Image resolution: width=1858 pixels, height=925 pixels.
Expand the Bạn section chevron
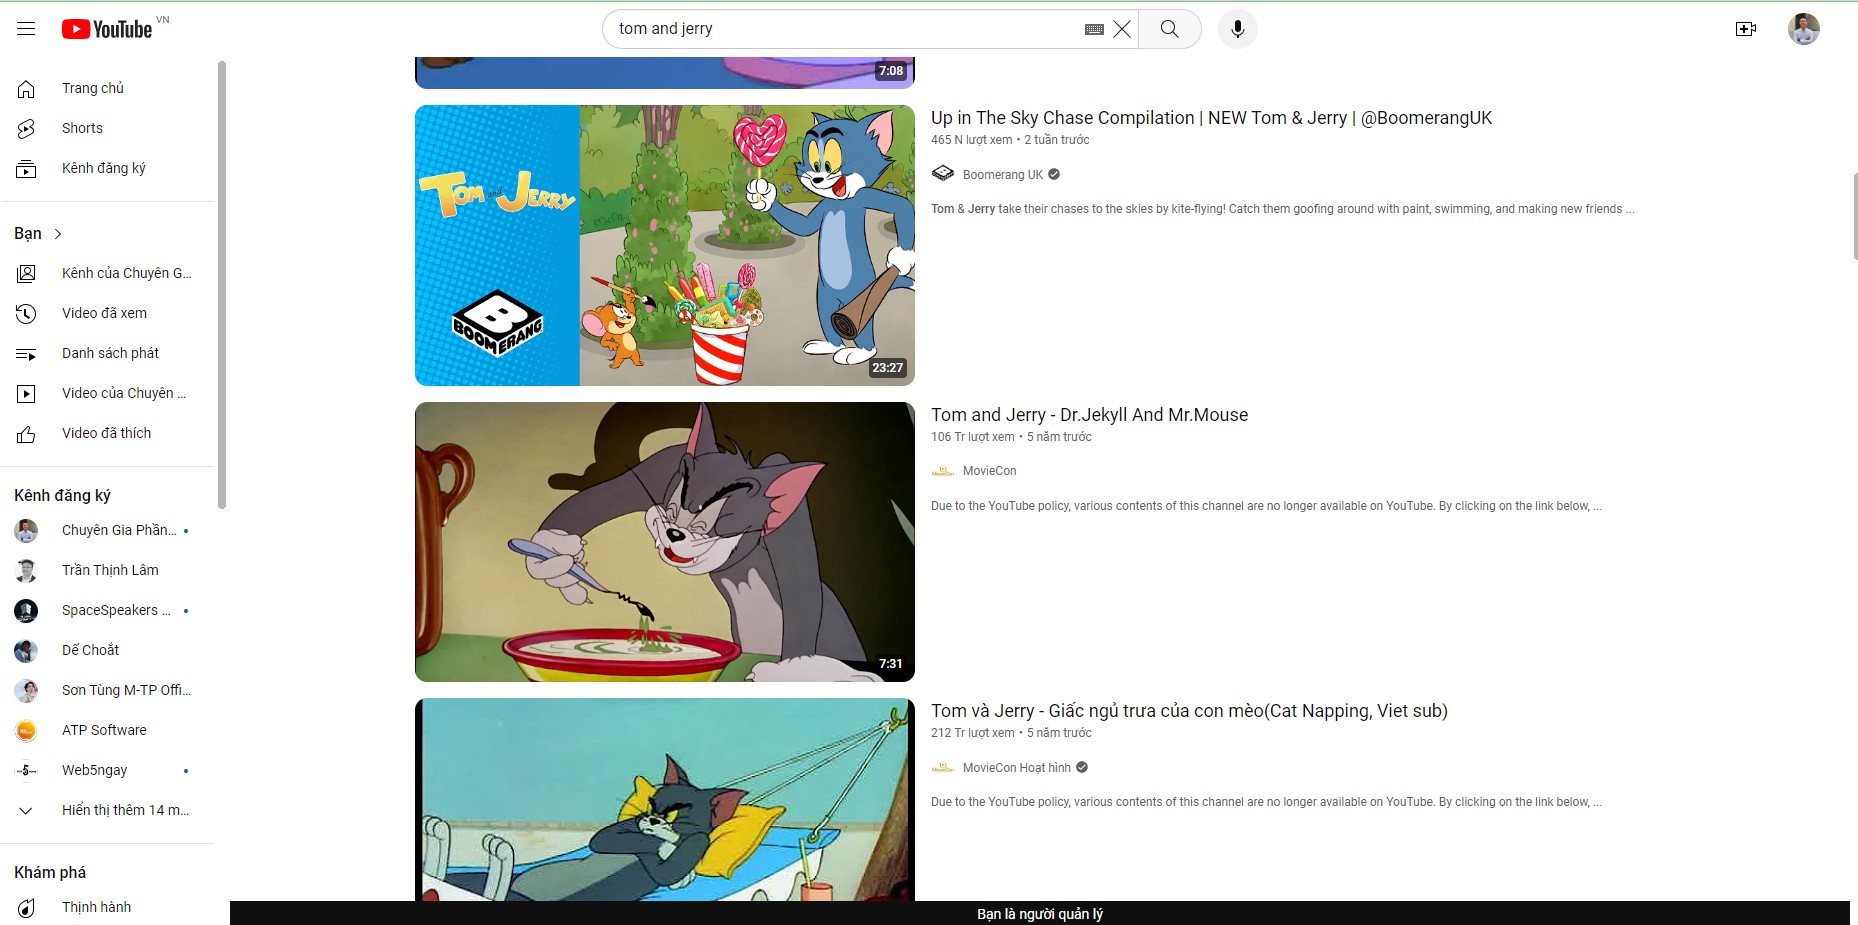(x=58, y=234)
